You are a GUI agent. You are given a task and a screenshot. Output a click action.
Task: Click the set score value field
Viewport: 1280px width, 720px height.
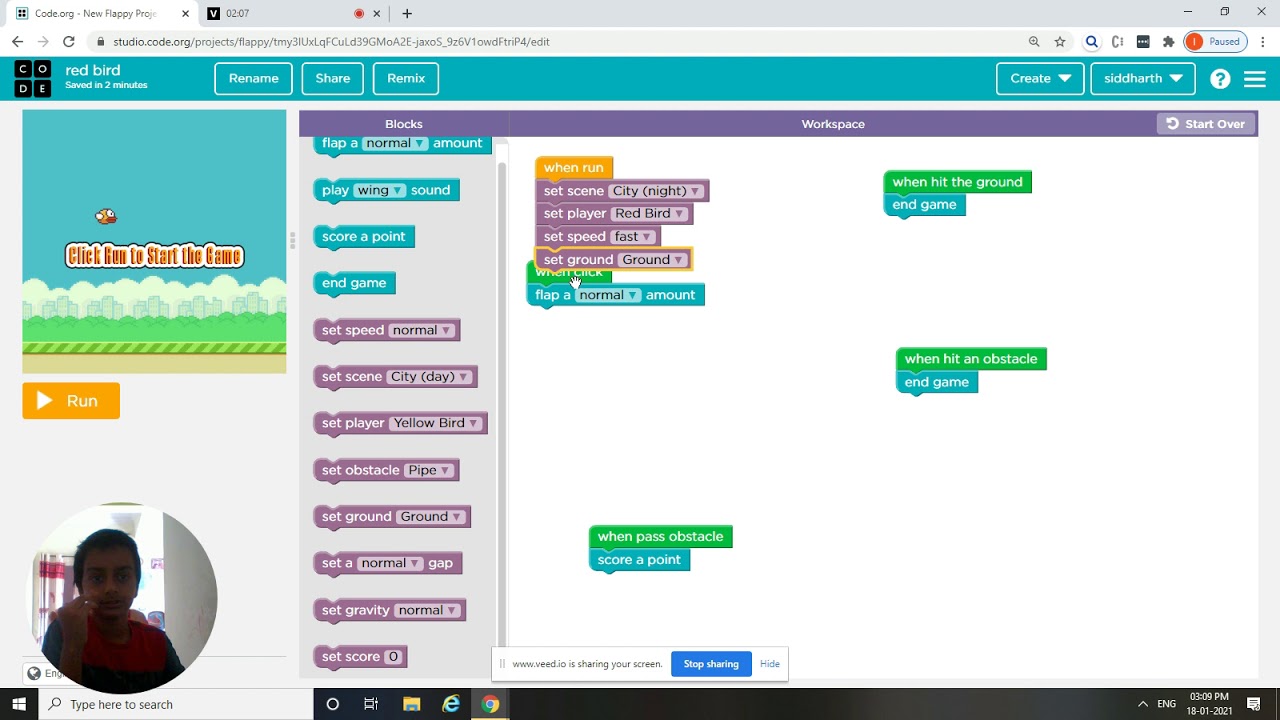393,657
